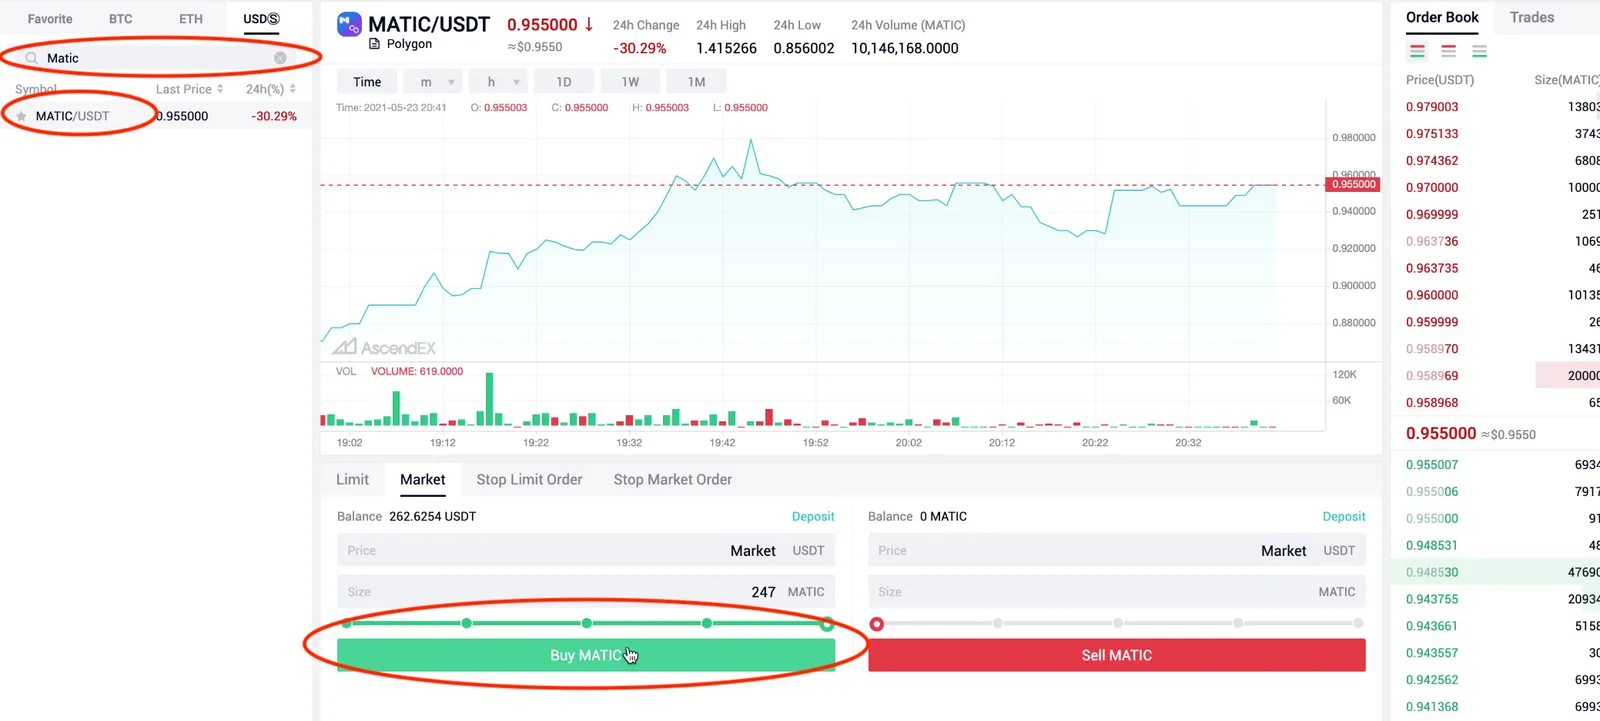
Task: Click the sell amount slider start handle
Action: pyautogui.click(x=877, y=624)
